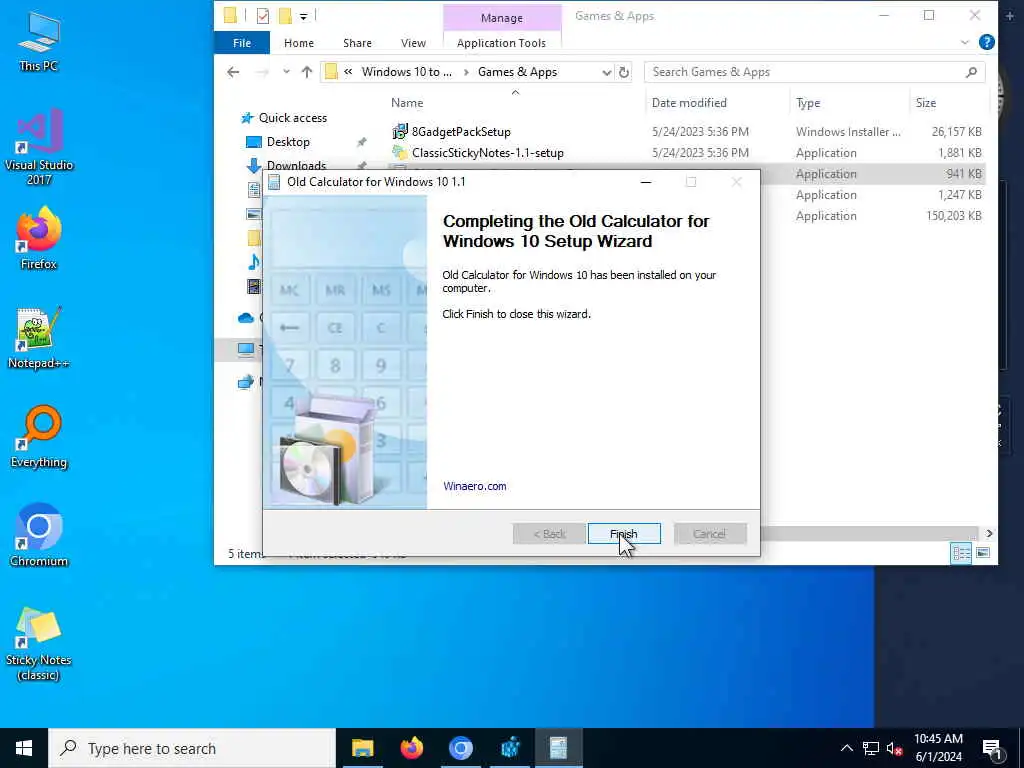Click the Windows Installer type cell
Viewport: 1024px width, 768px height.
click(848, 132)
